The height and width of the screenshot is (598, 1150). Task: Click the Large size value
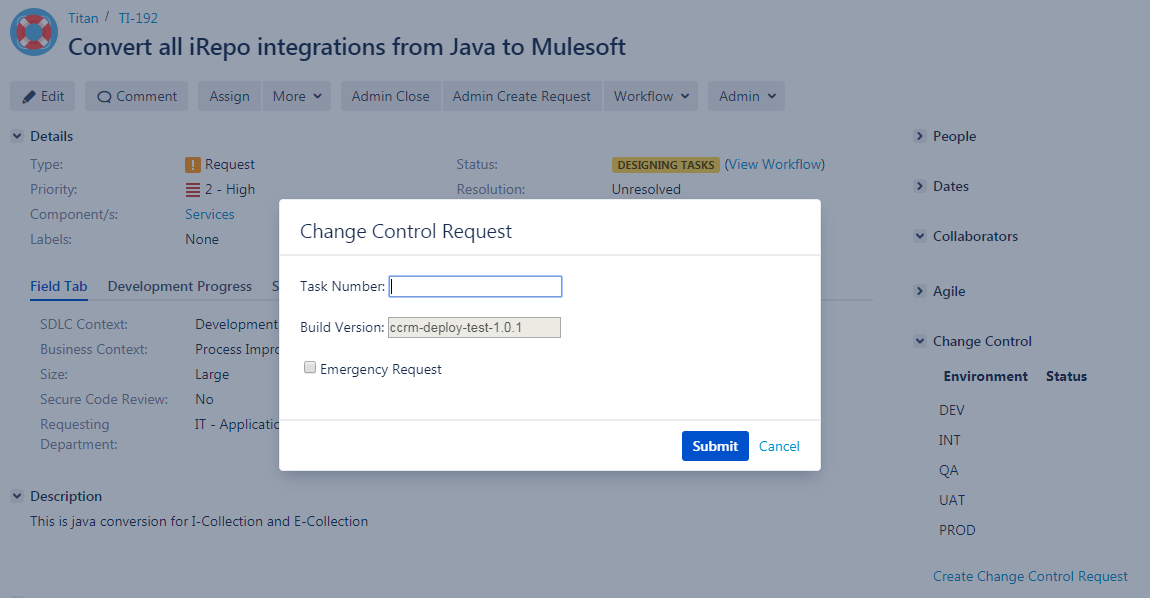[x=212, y=374]
